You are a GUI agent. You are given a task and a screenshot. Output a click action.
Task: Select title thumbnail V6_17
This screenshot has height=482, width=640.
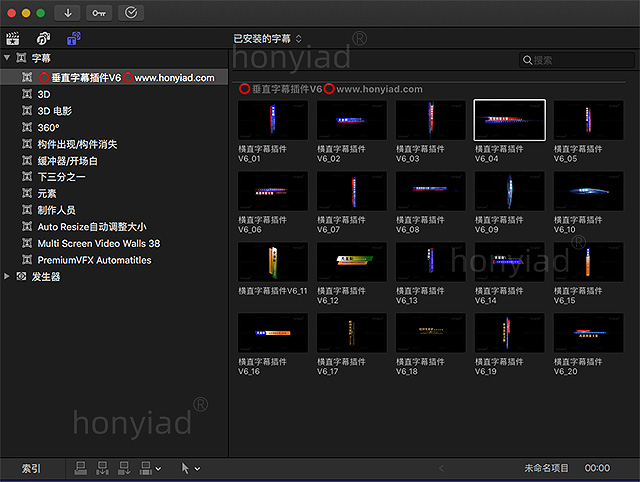tap(352, 333)
